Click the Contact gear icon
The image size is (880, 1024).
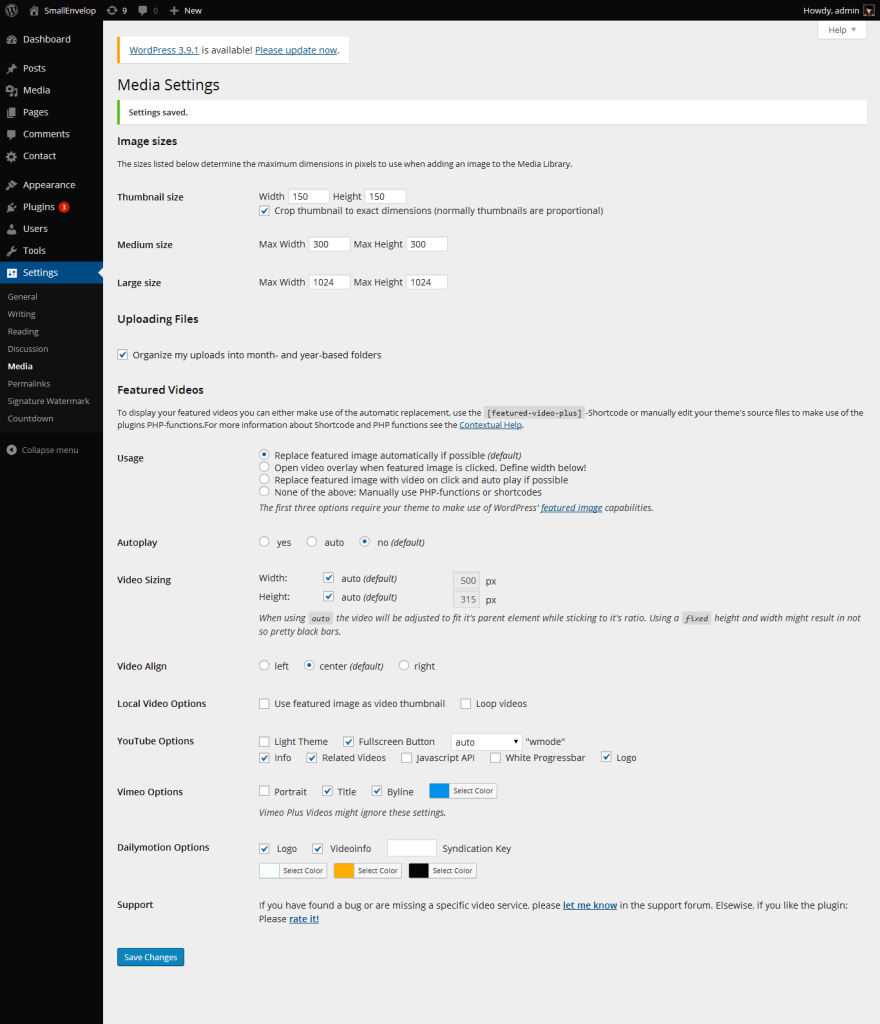coord(11,156)
